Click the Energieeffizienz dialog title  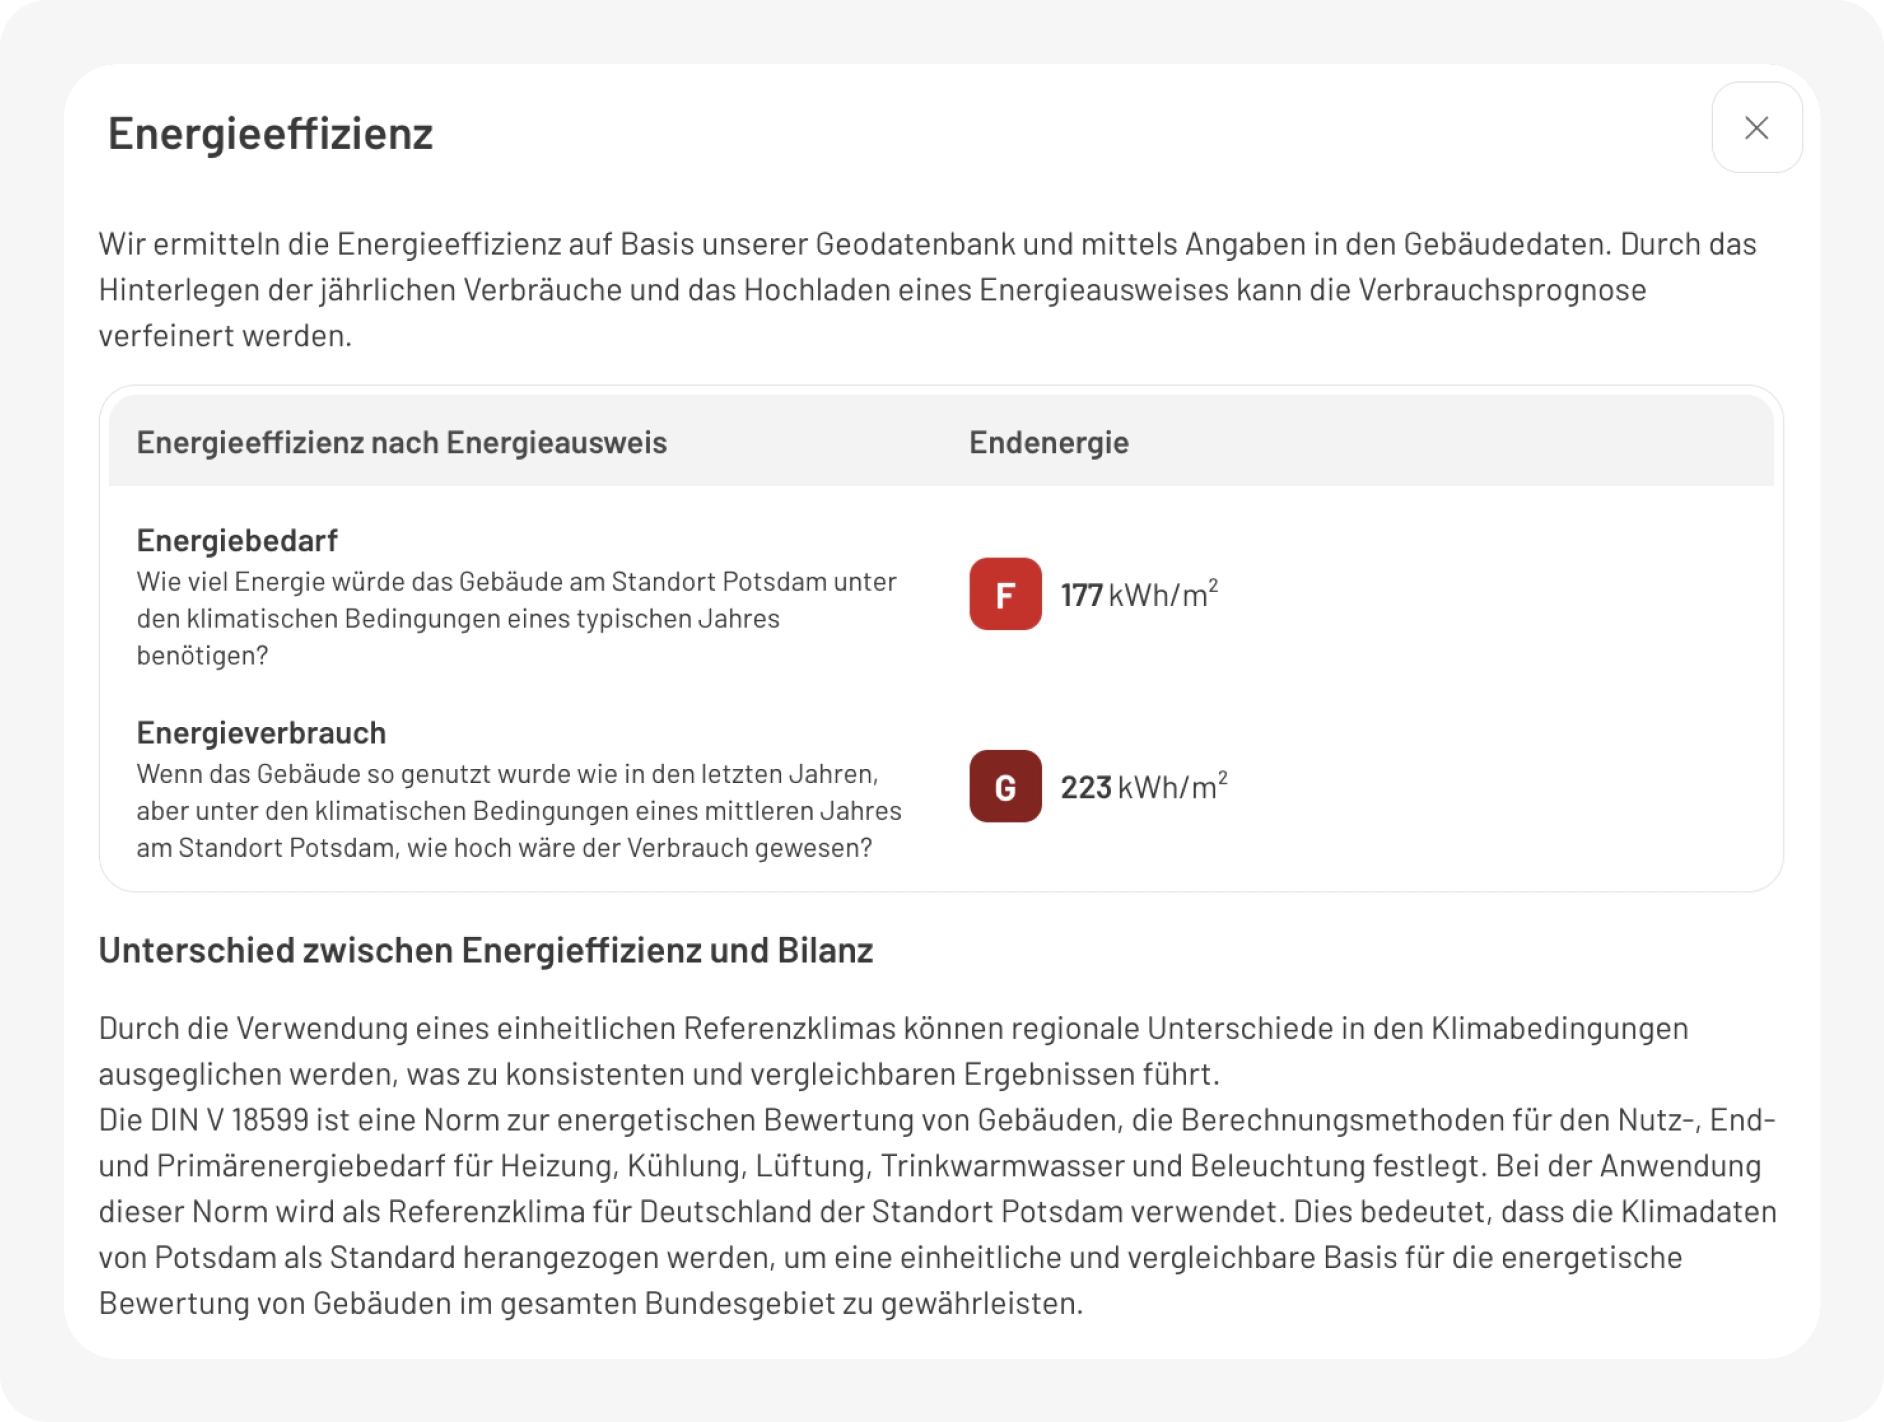[x=270, y=134]
